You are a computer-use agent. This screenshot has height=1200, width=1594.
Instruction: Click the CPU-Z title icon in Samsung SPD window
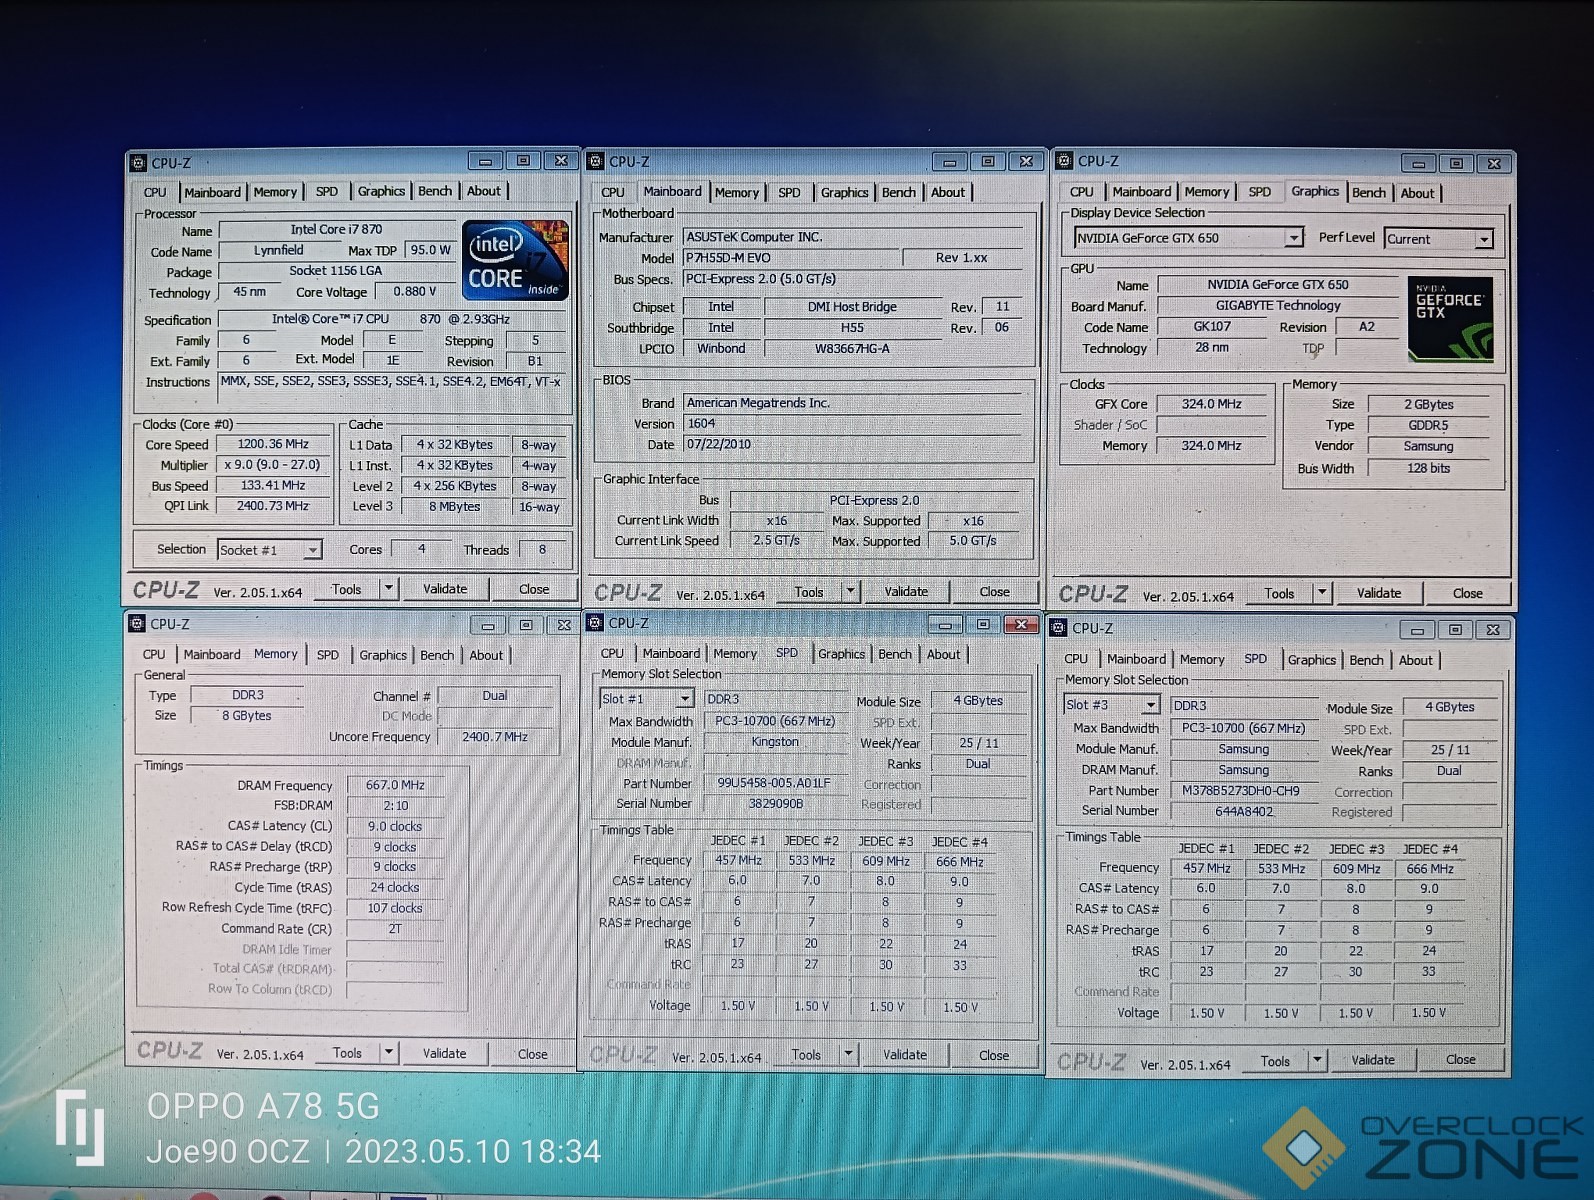tap(1059, 628)
